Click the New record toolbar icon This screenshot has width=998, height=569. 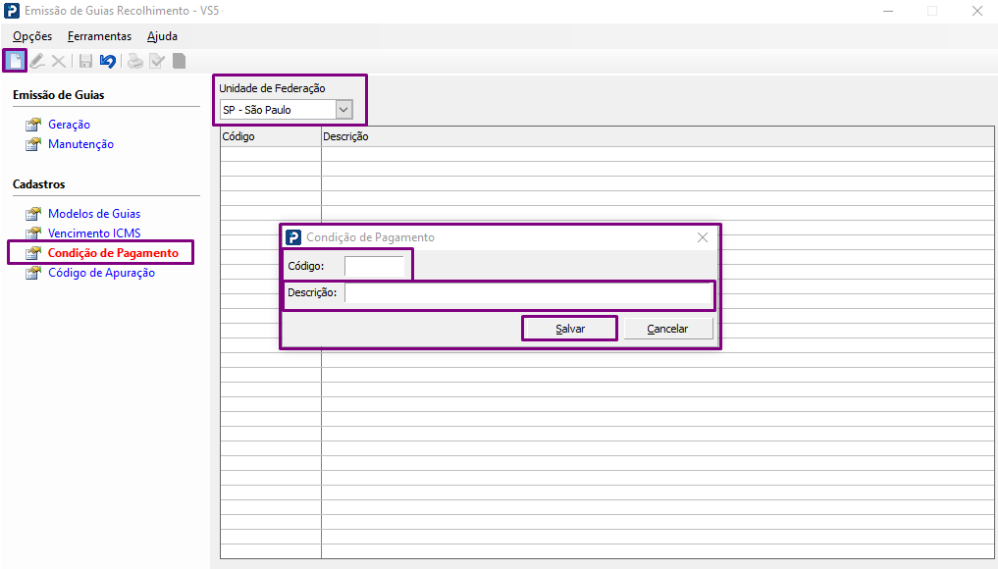pos(15,61)
